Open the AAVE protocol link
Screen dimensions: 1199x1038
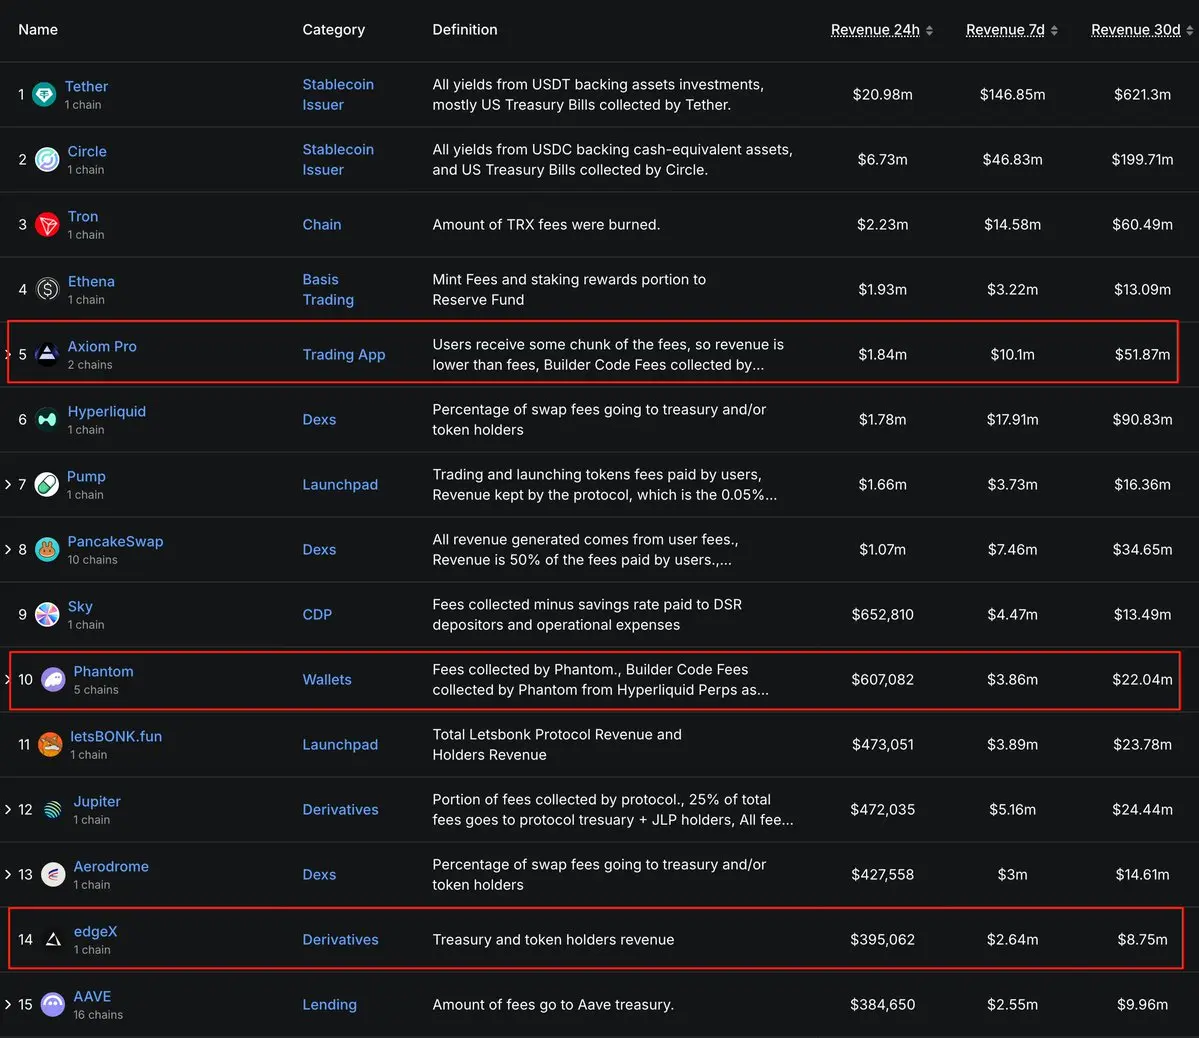[x=92, y=997]
